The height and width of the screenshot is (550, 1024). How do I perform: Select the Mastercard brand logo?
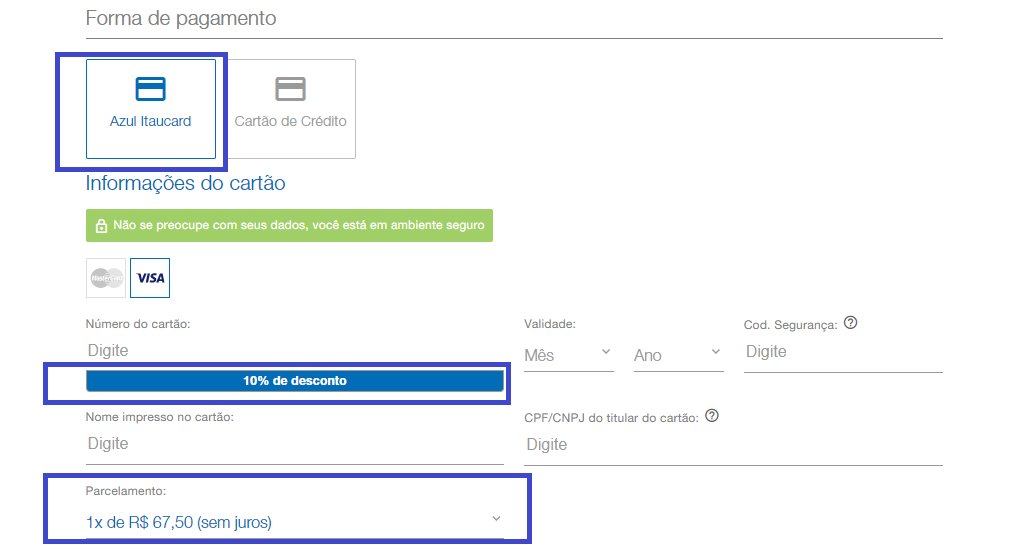(x=106, y=278)
